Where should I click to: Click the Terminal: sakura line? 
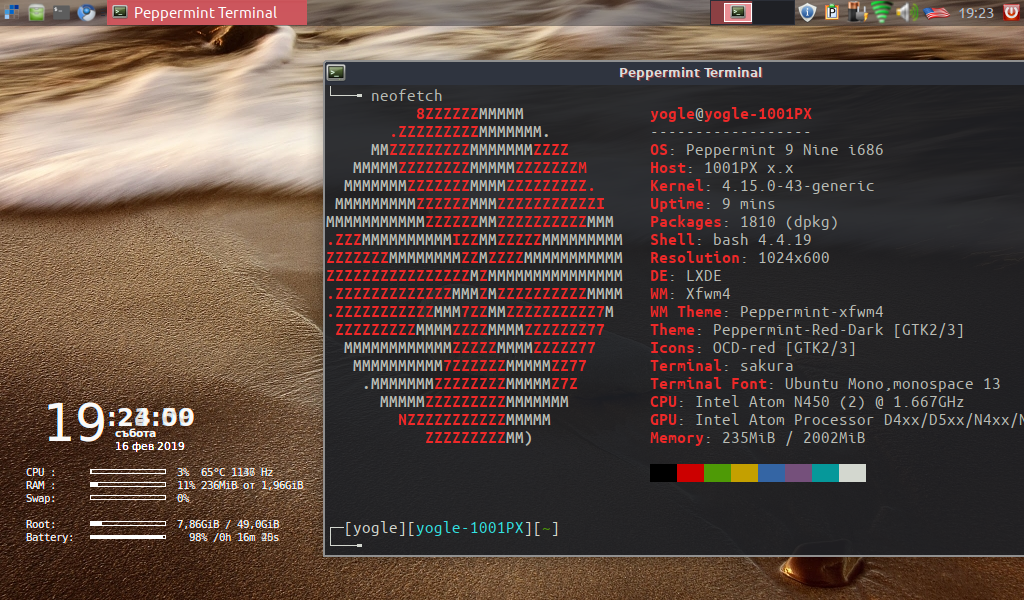coord(721,366)
